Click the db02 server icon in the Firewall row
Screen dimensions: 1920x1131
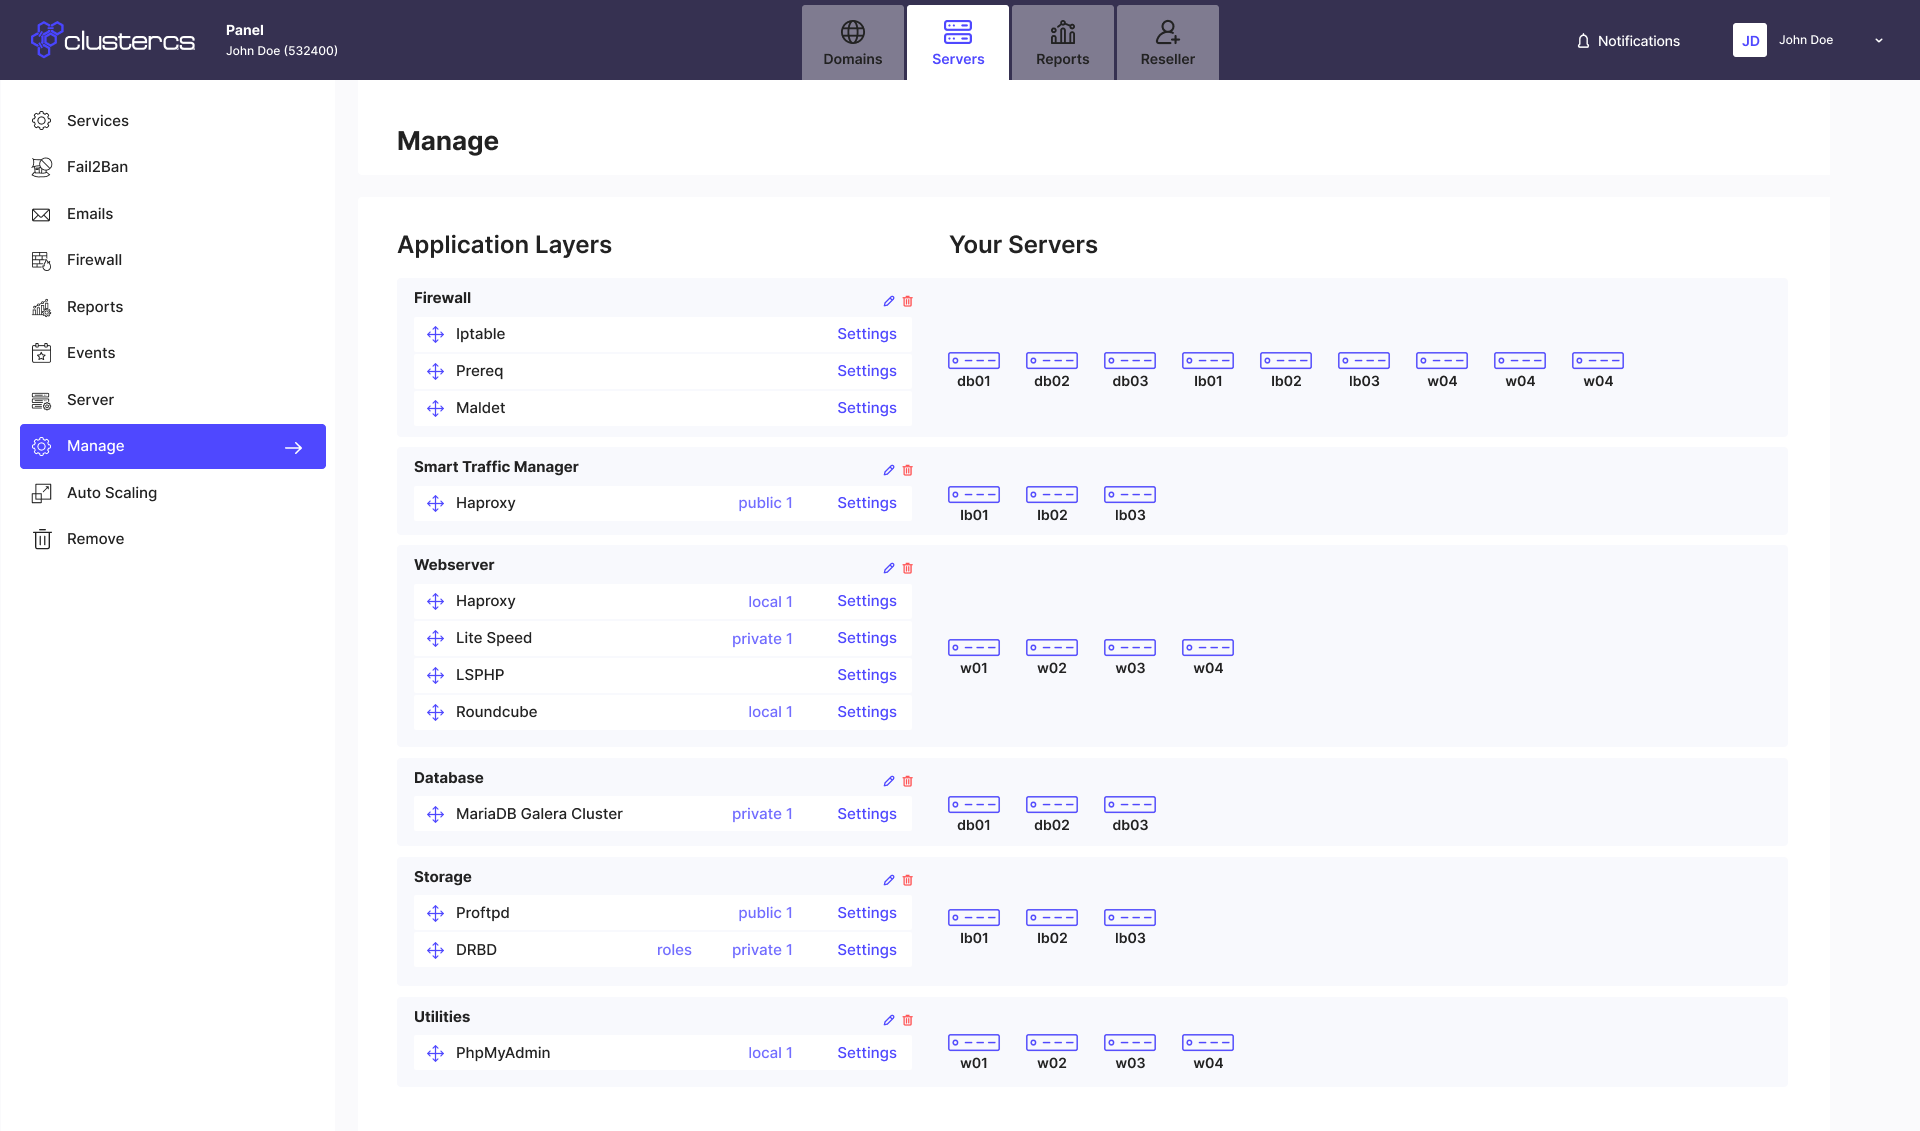(1051, 361)
